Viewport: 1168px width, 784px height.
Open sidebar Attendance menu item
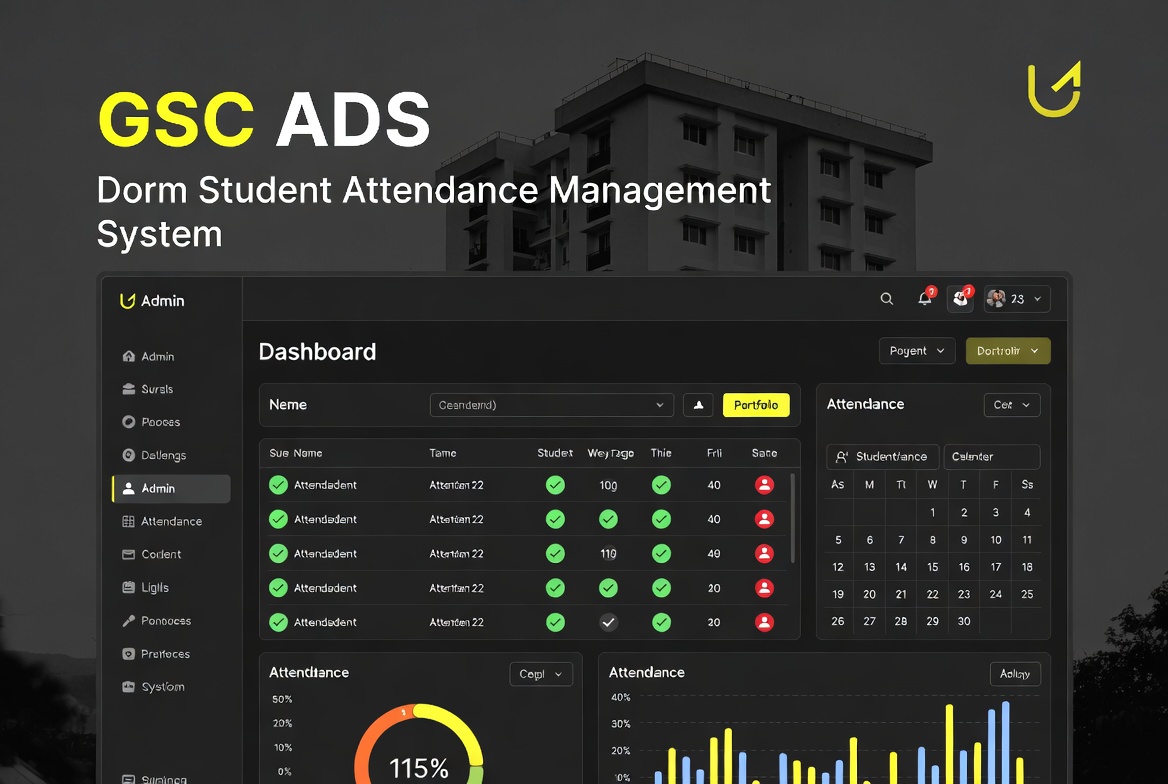coord(171,521)
